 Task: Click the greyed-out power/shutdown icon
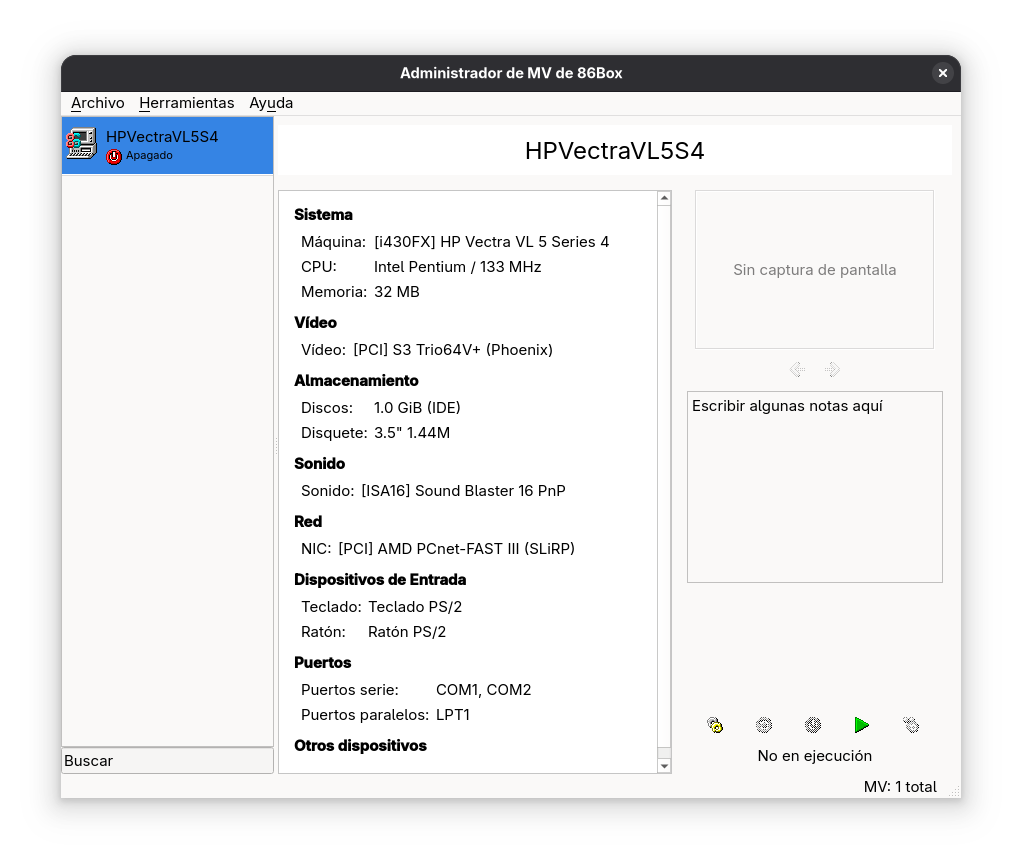(813, 725)
